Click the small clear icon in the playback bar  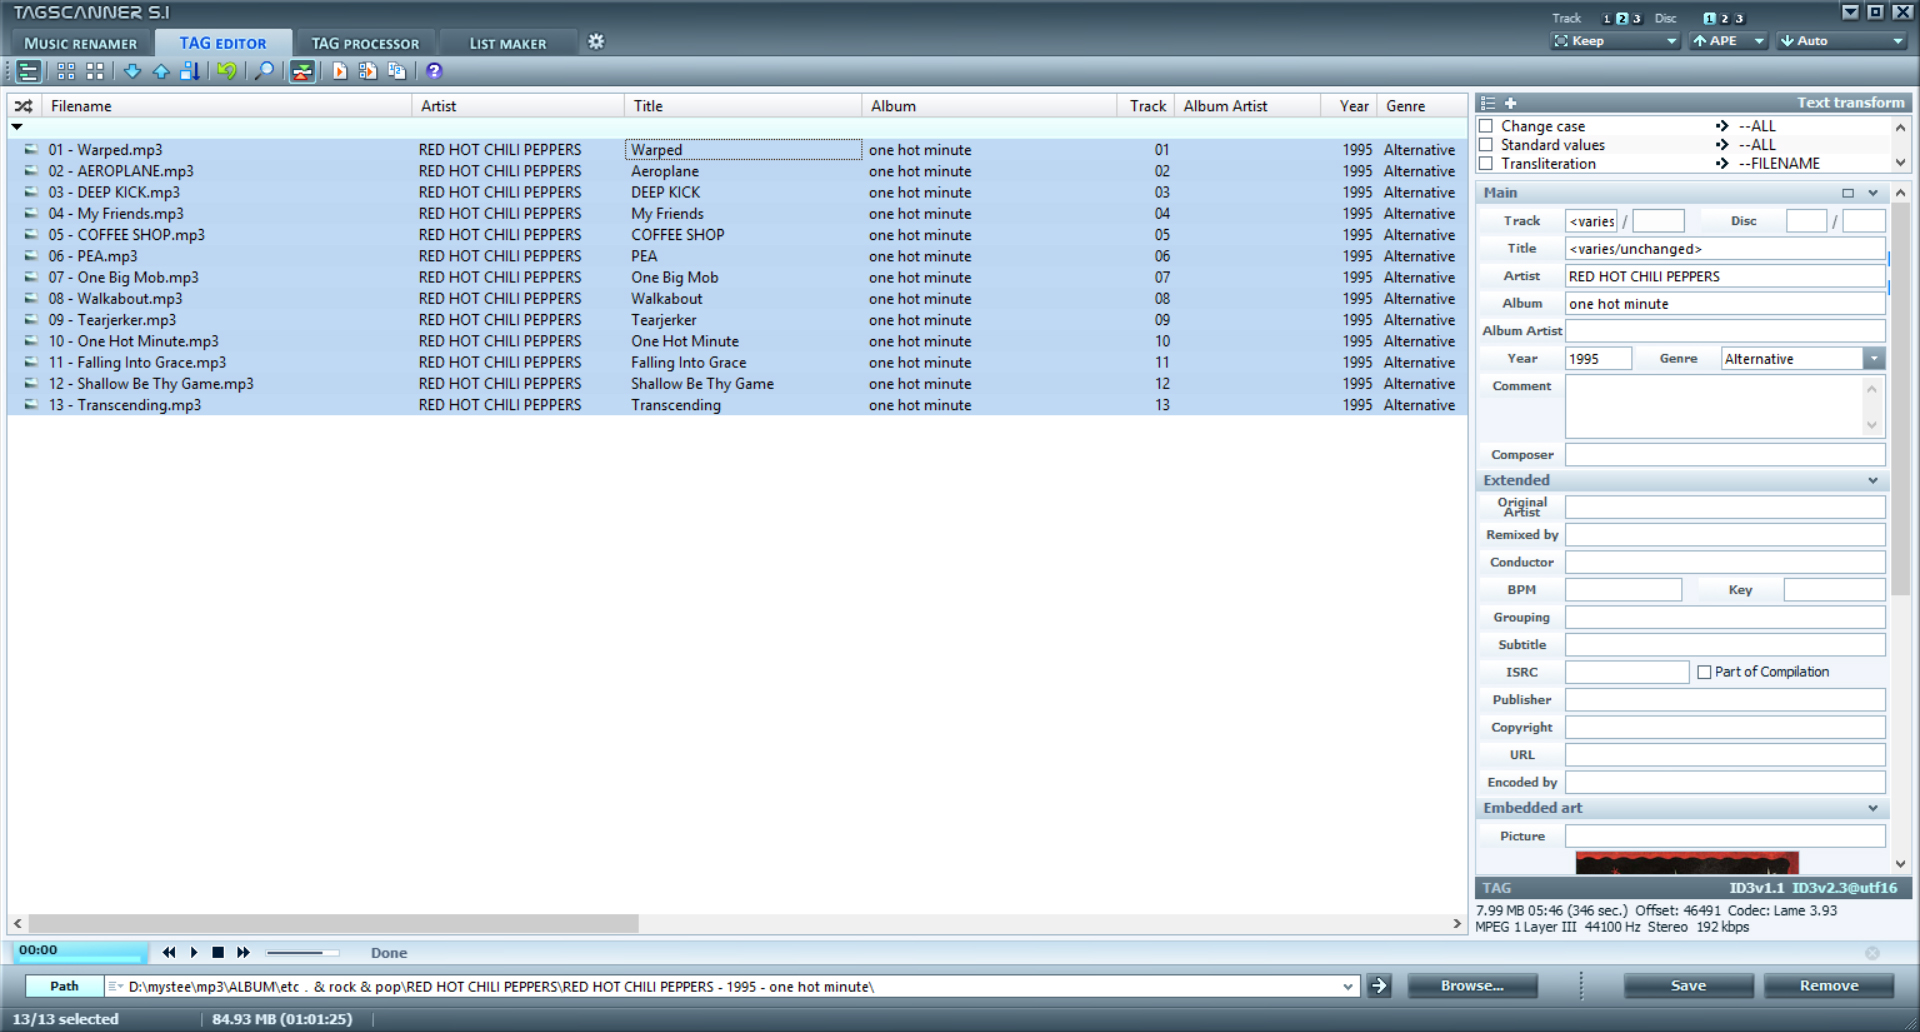click(1872, 953)
